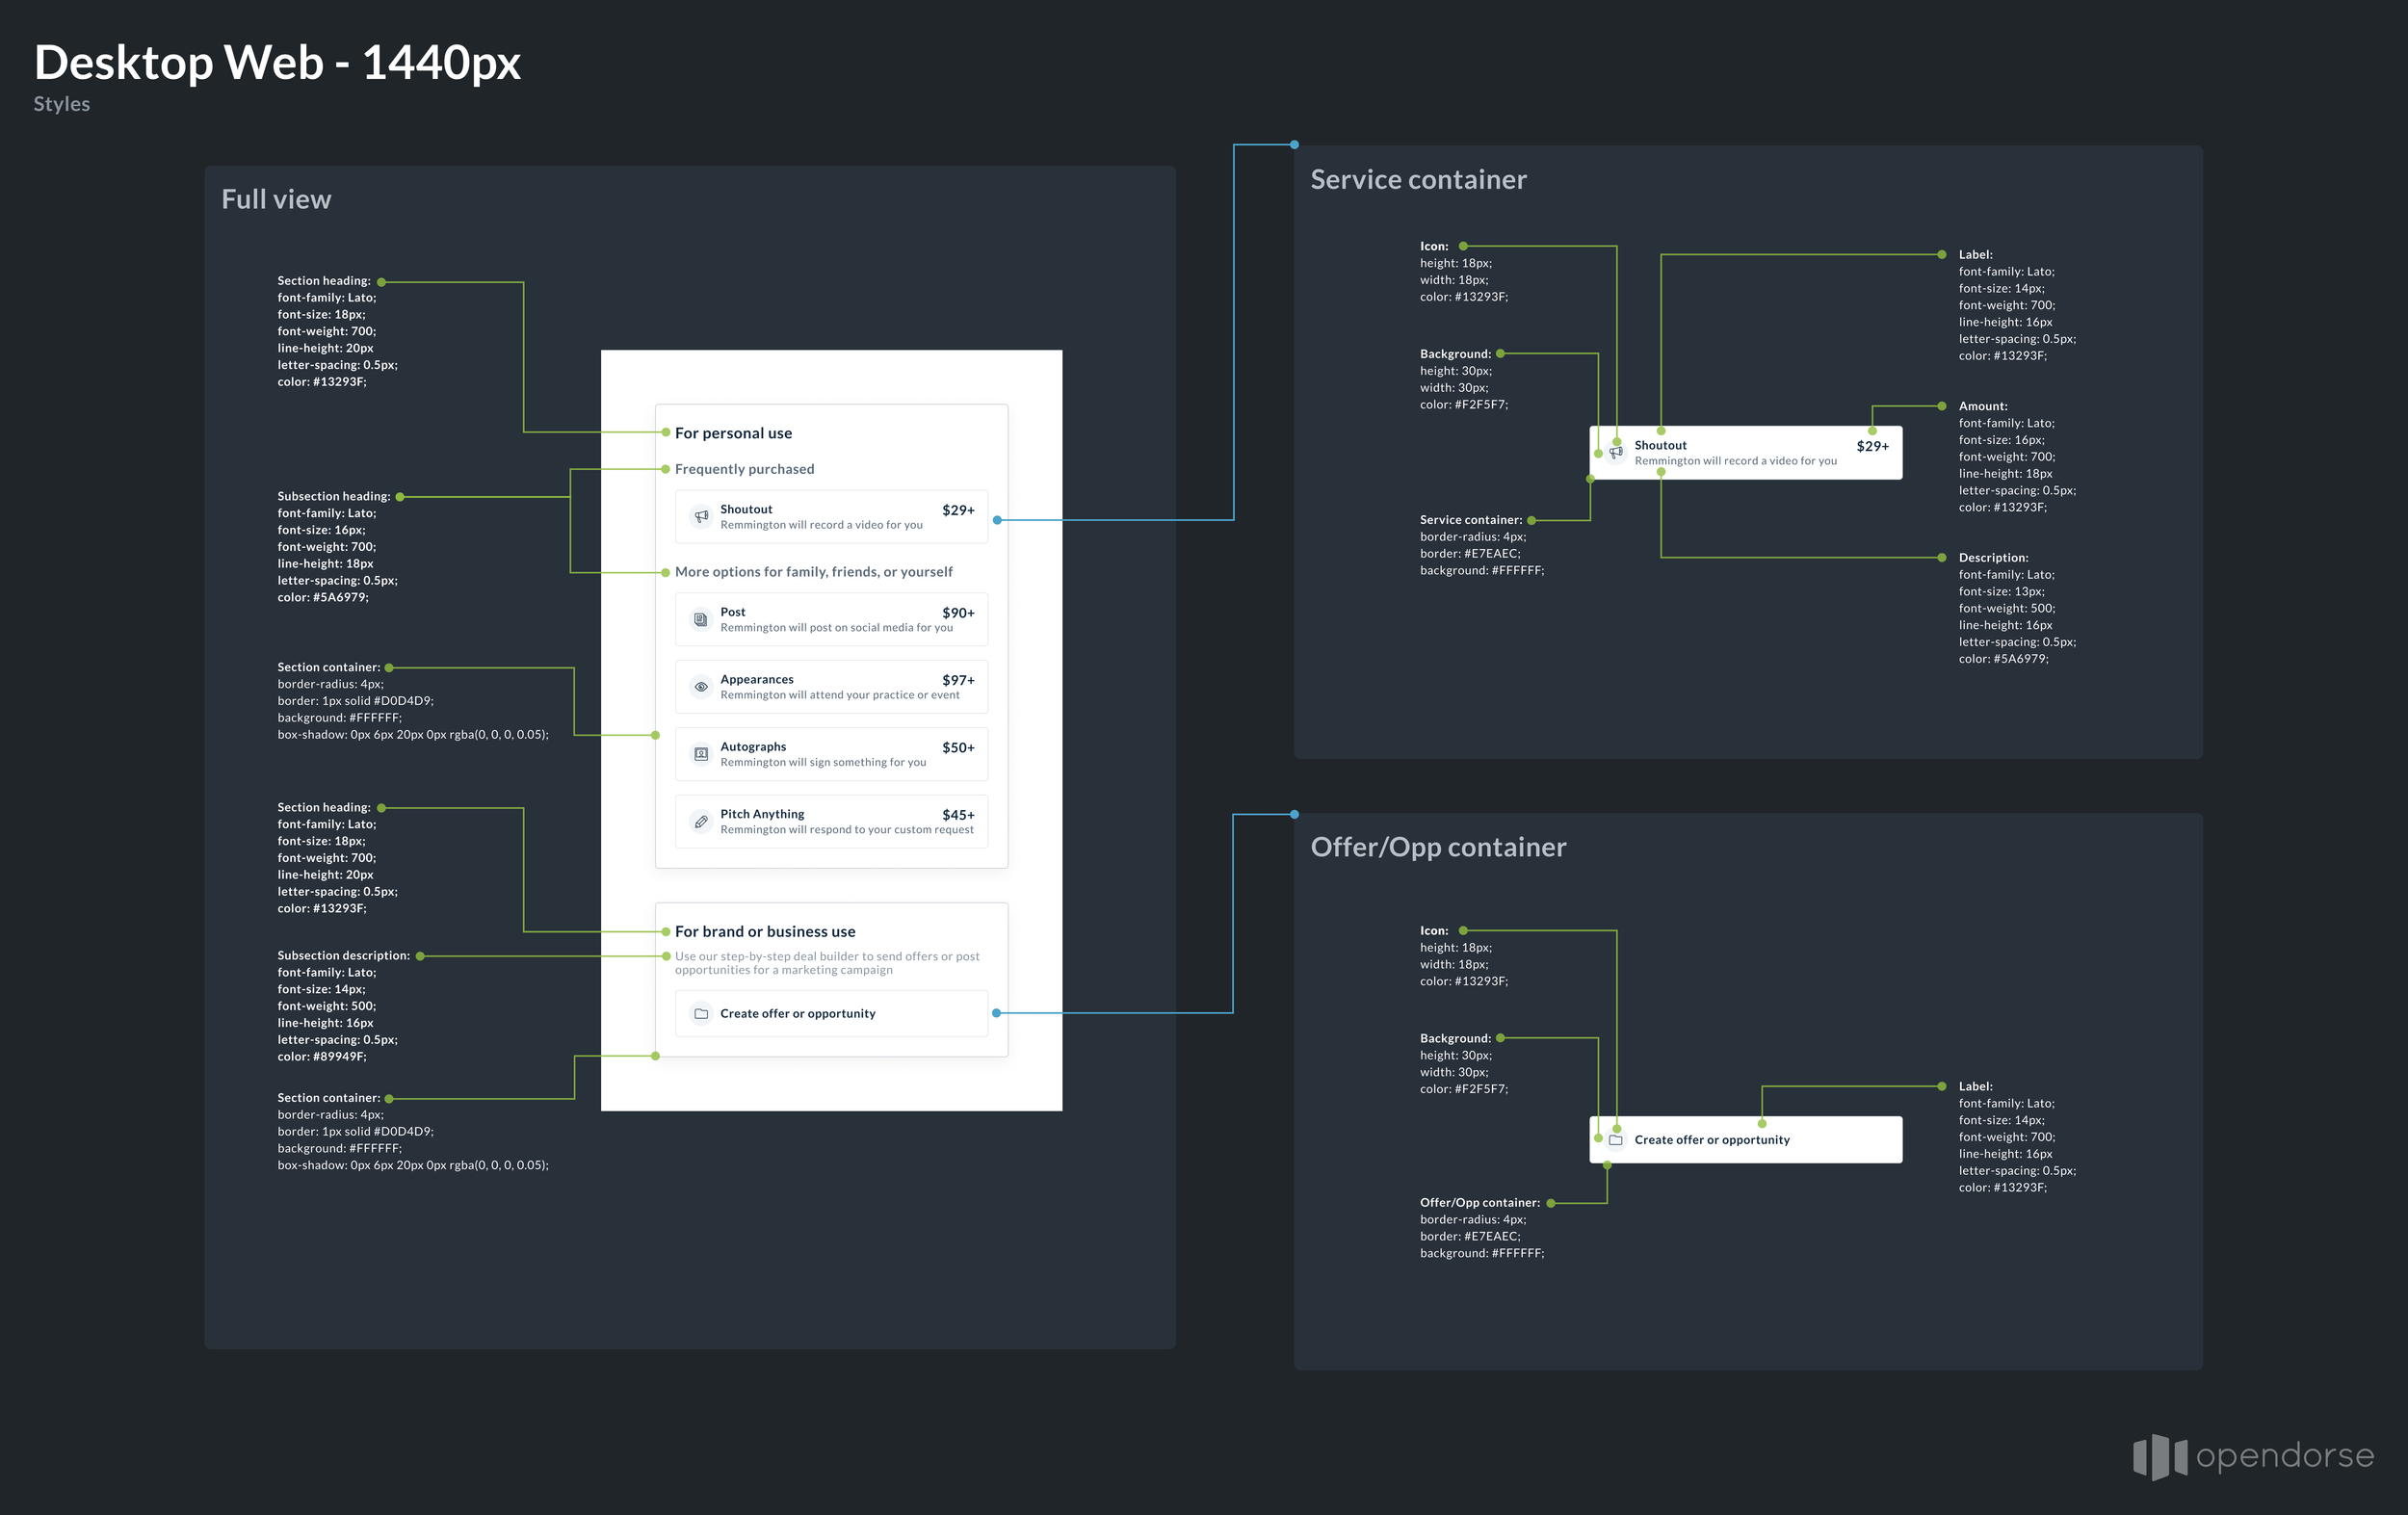Click the Shoutout megaphone icon in Full view
This screenshot has width=2408, height=1515.
click(701, 517)
